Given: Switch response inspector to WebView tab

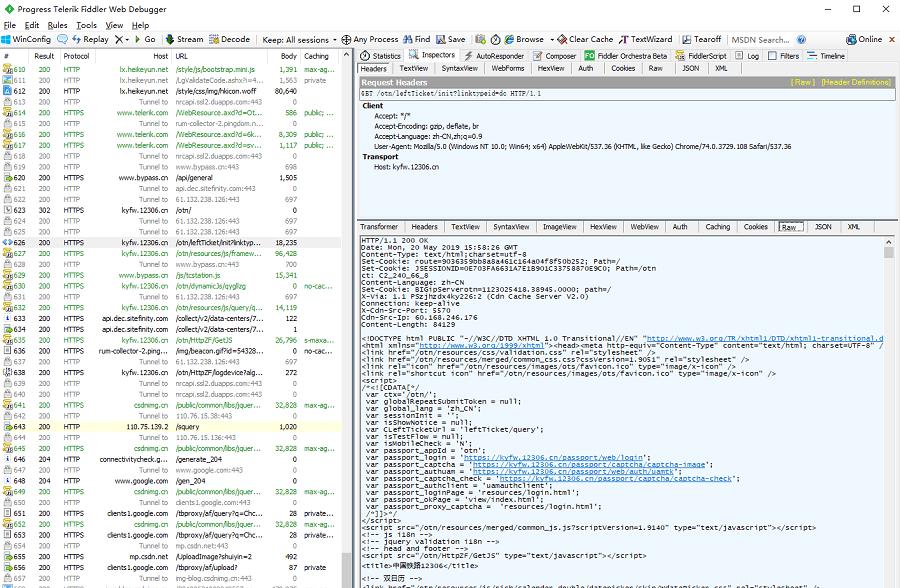Looking at the screenshot, I should 645,227.
